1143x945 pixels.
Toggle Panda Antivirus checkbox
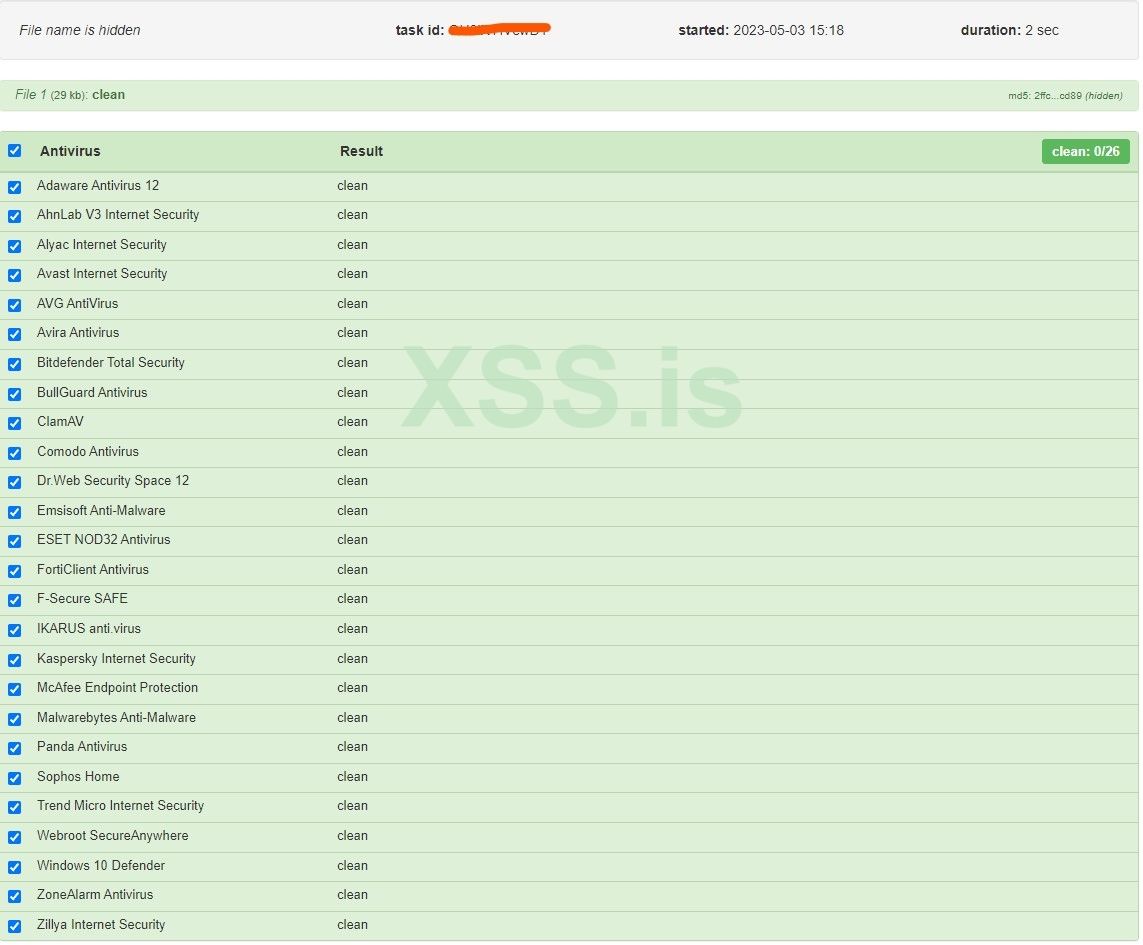(15, 749)
